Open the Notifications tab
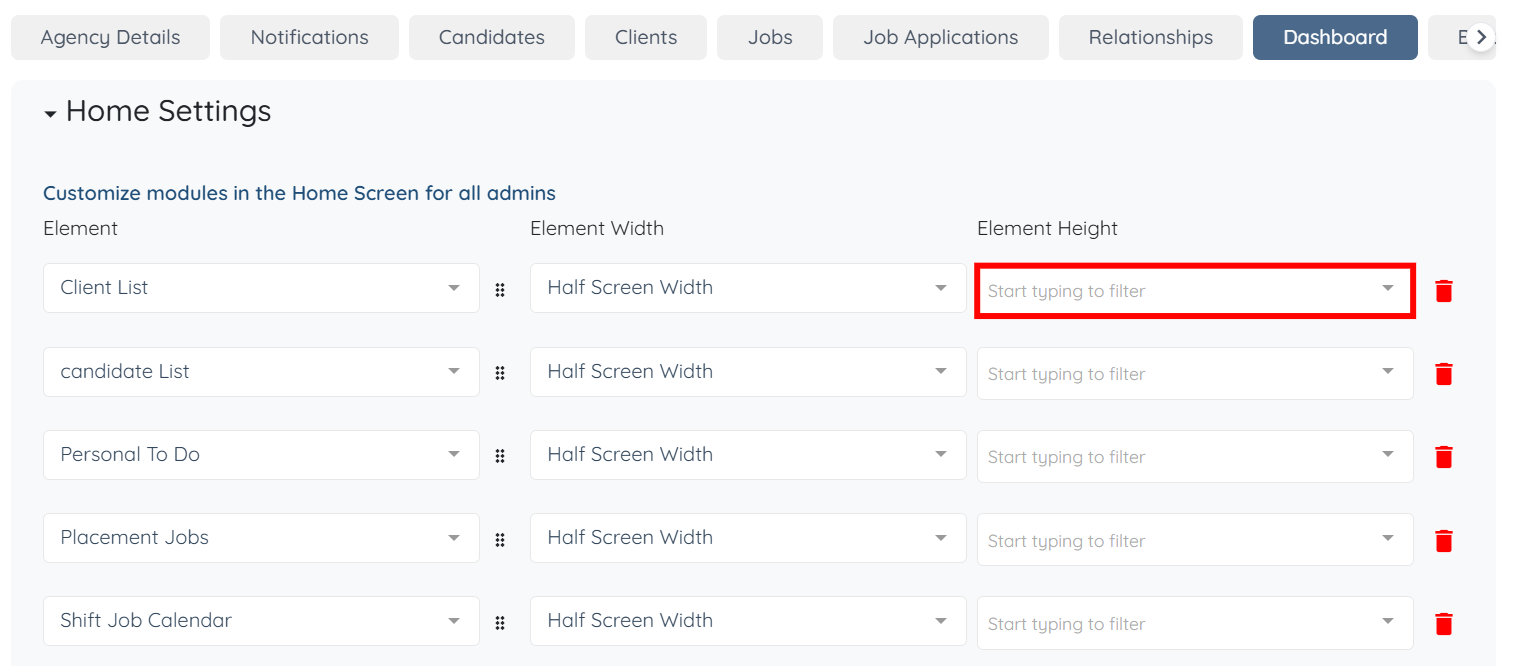The image size is (1534, 666). 309,38
